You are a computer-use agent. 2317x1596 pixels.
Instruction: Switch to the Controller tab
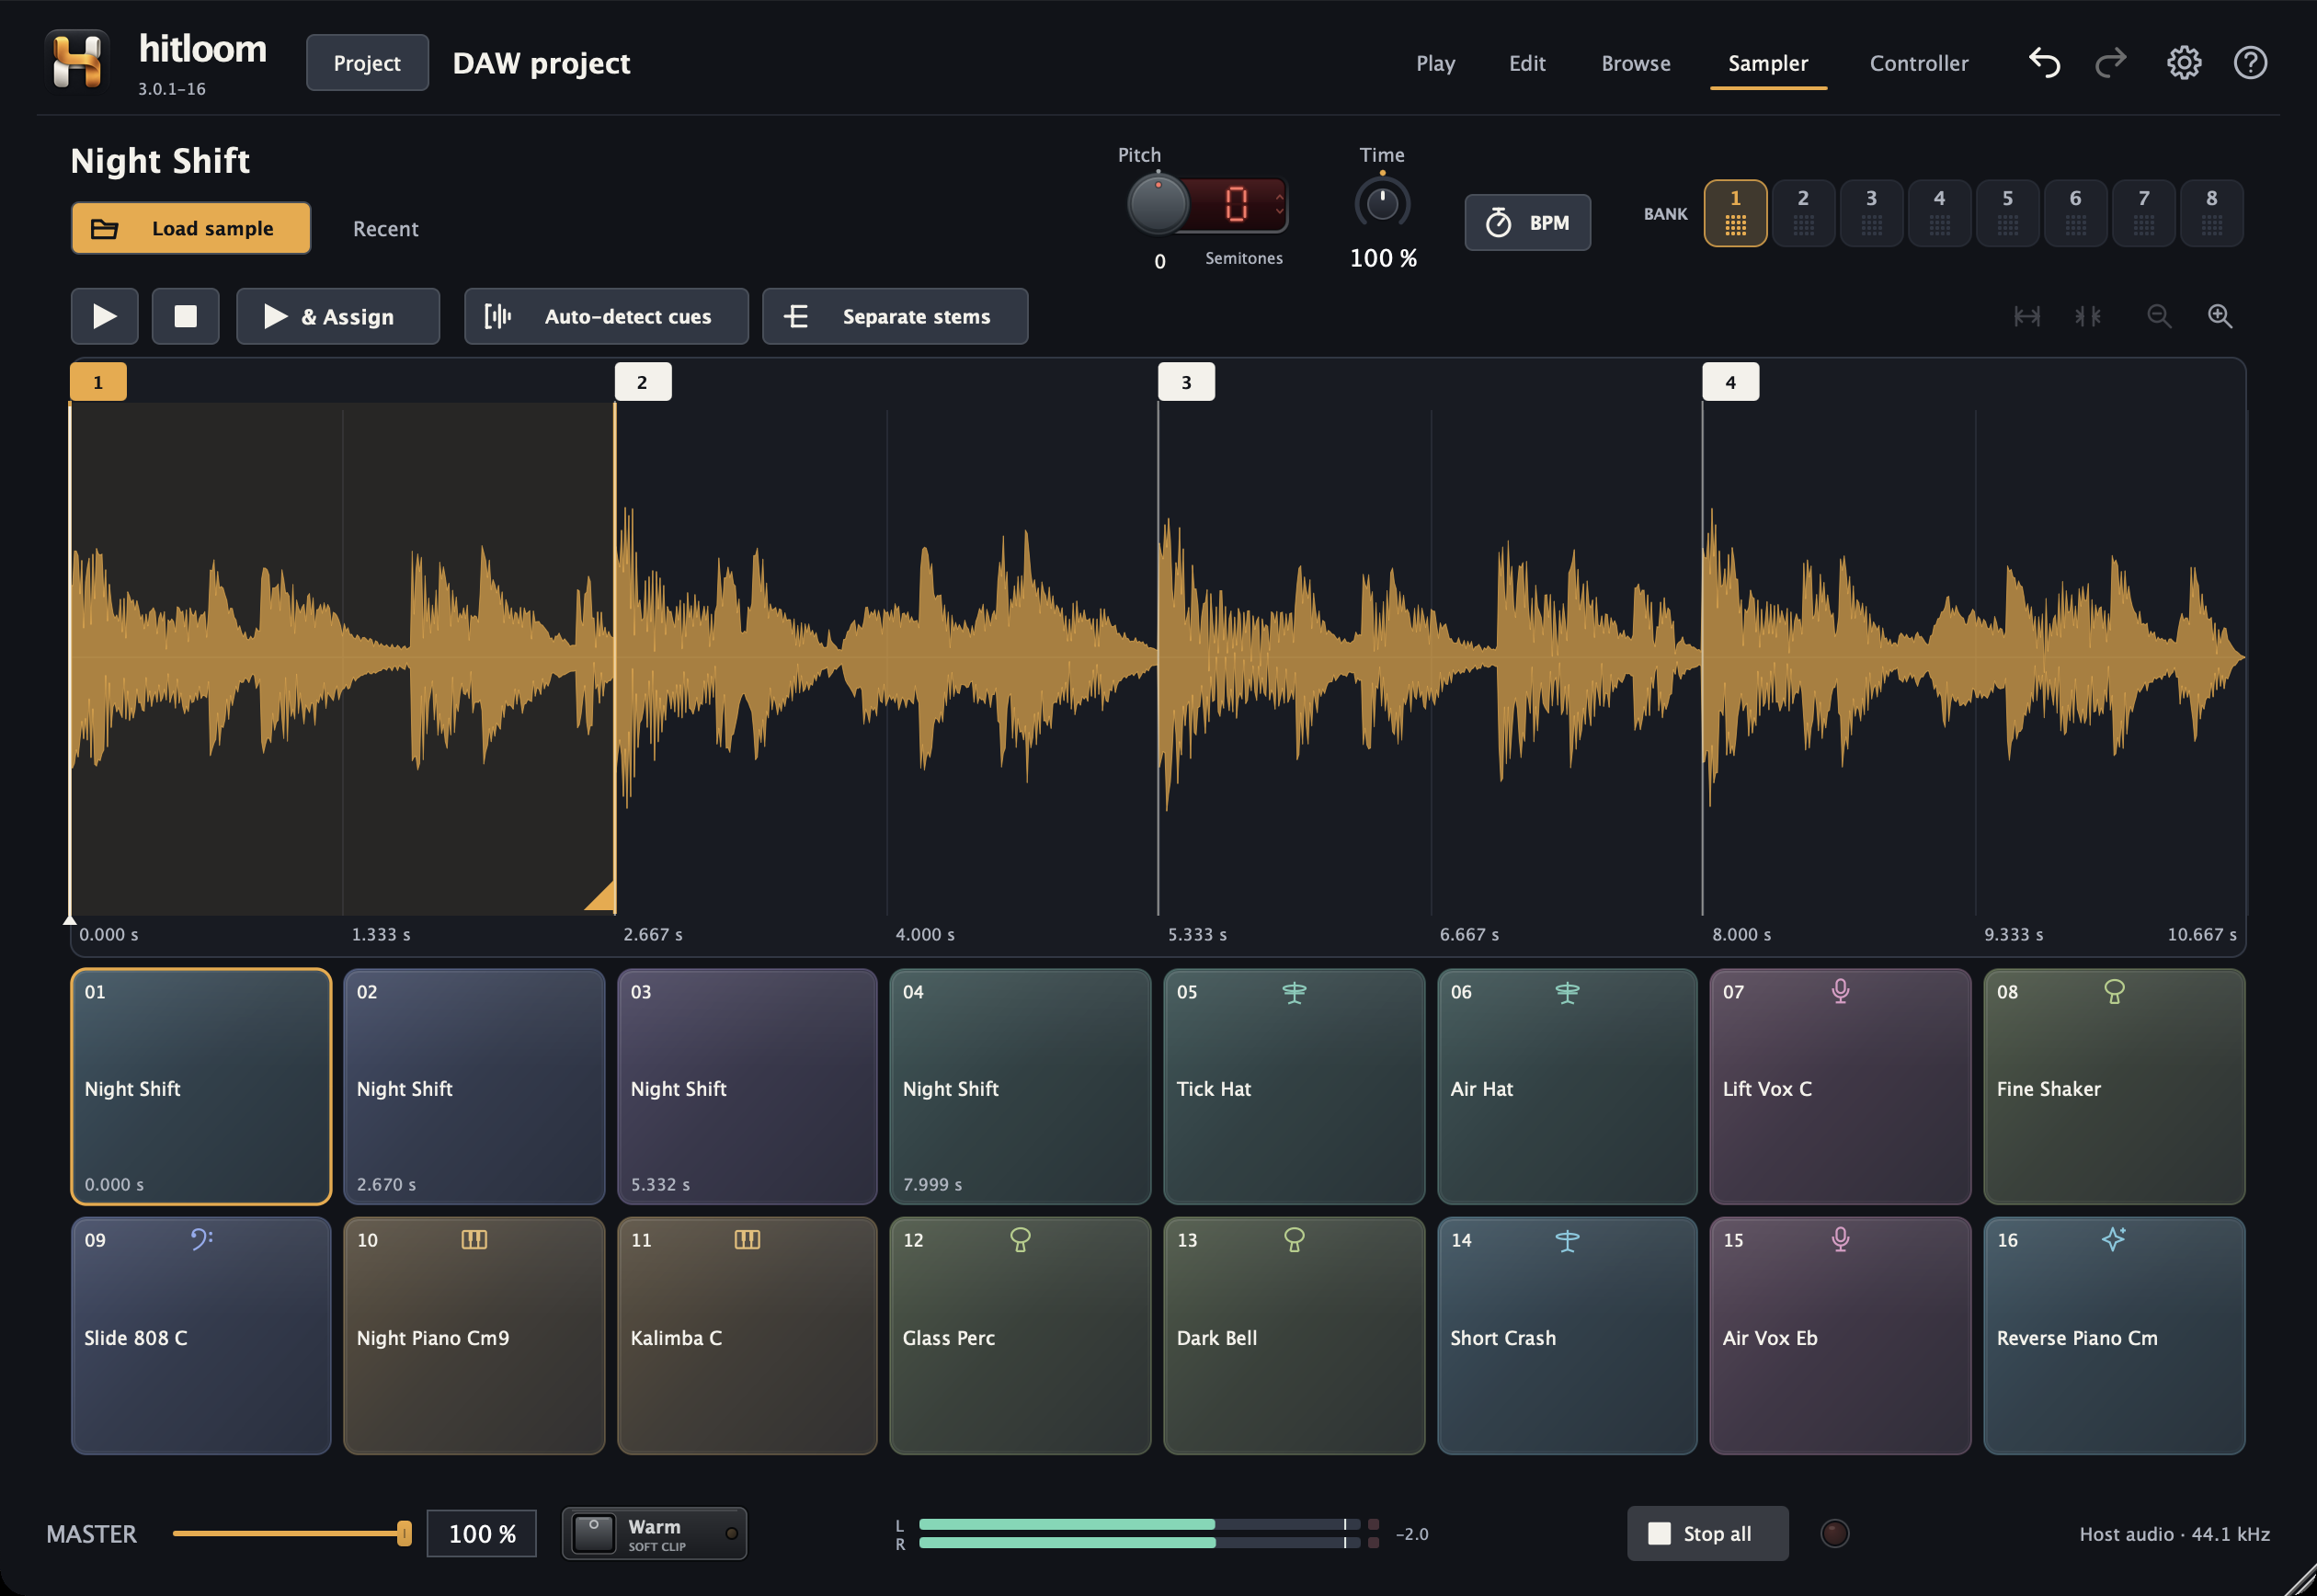pos(1918,63)
